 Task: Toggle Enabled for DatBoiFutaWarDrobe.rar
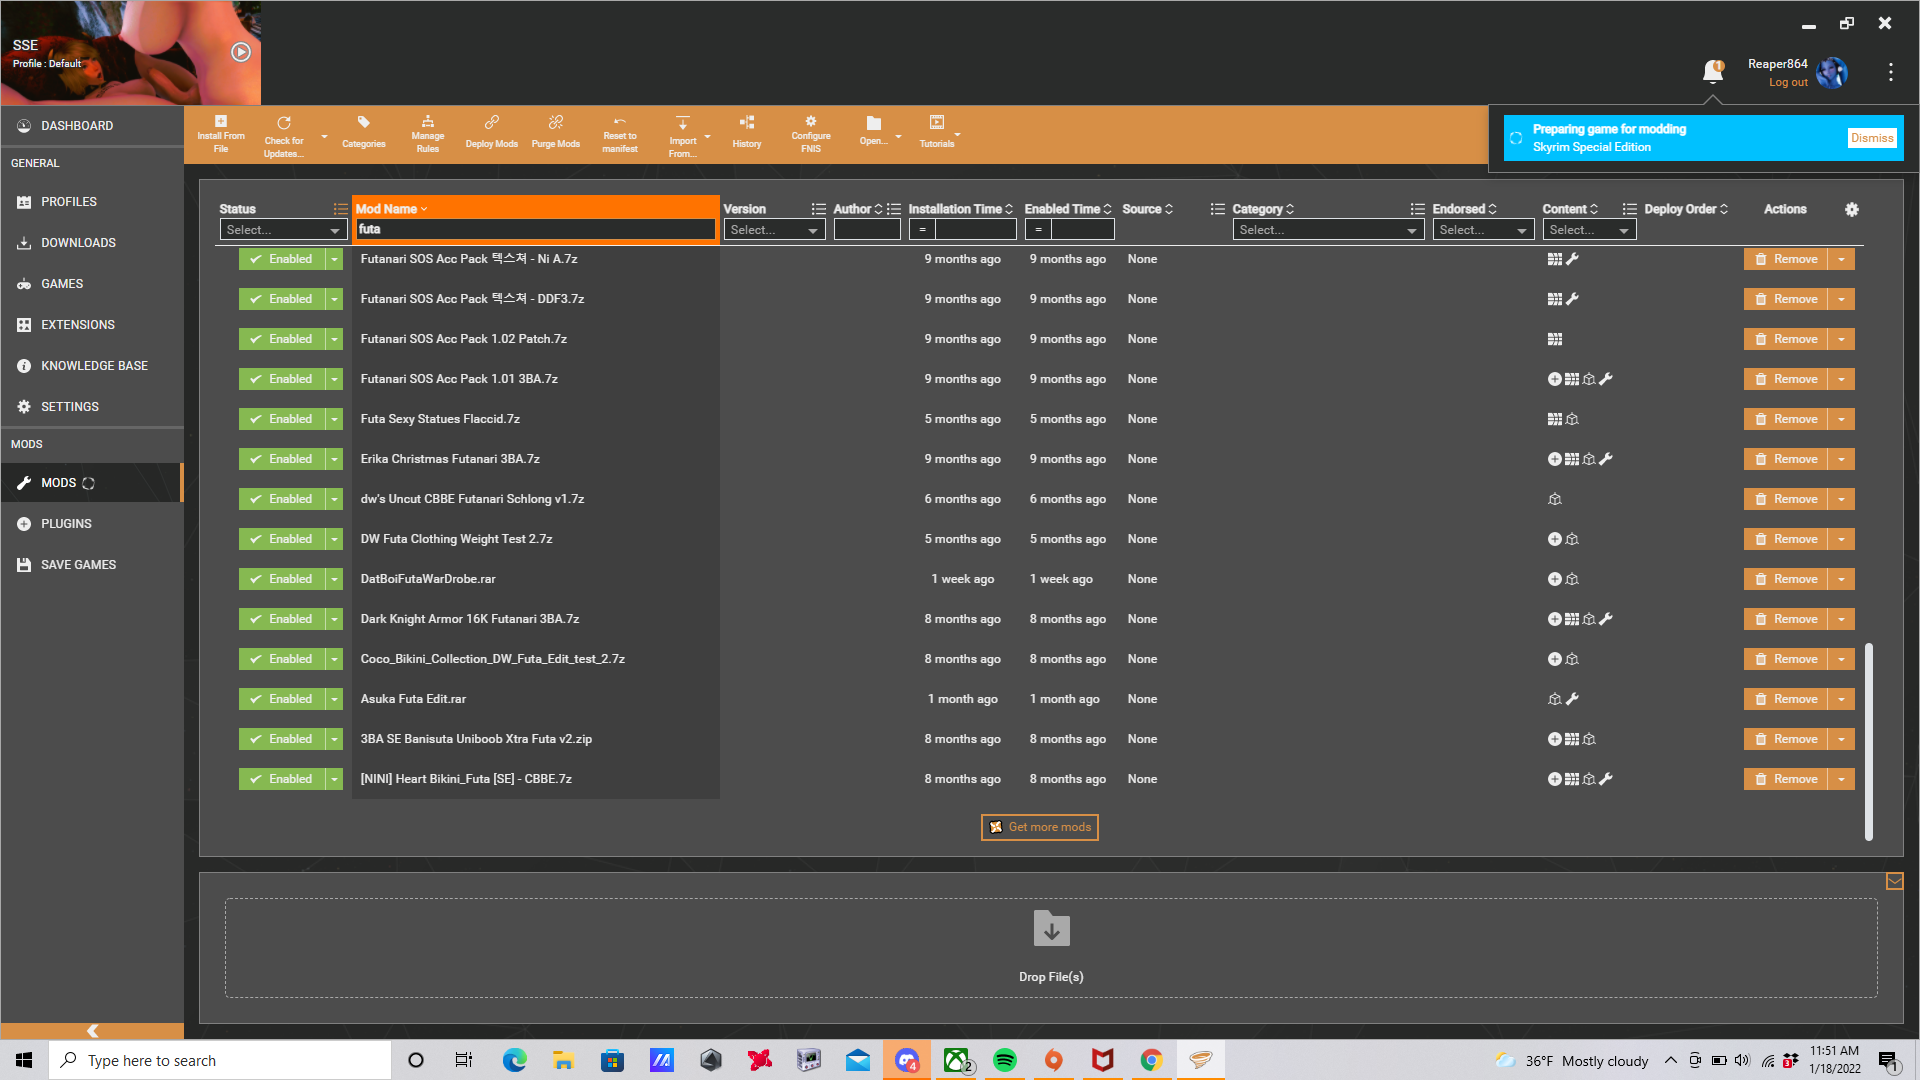282,579
